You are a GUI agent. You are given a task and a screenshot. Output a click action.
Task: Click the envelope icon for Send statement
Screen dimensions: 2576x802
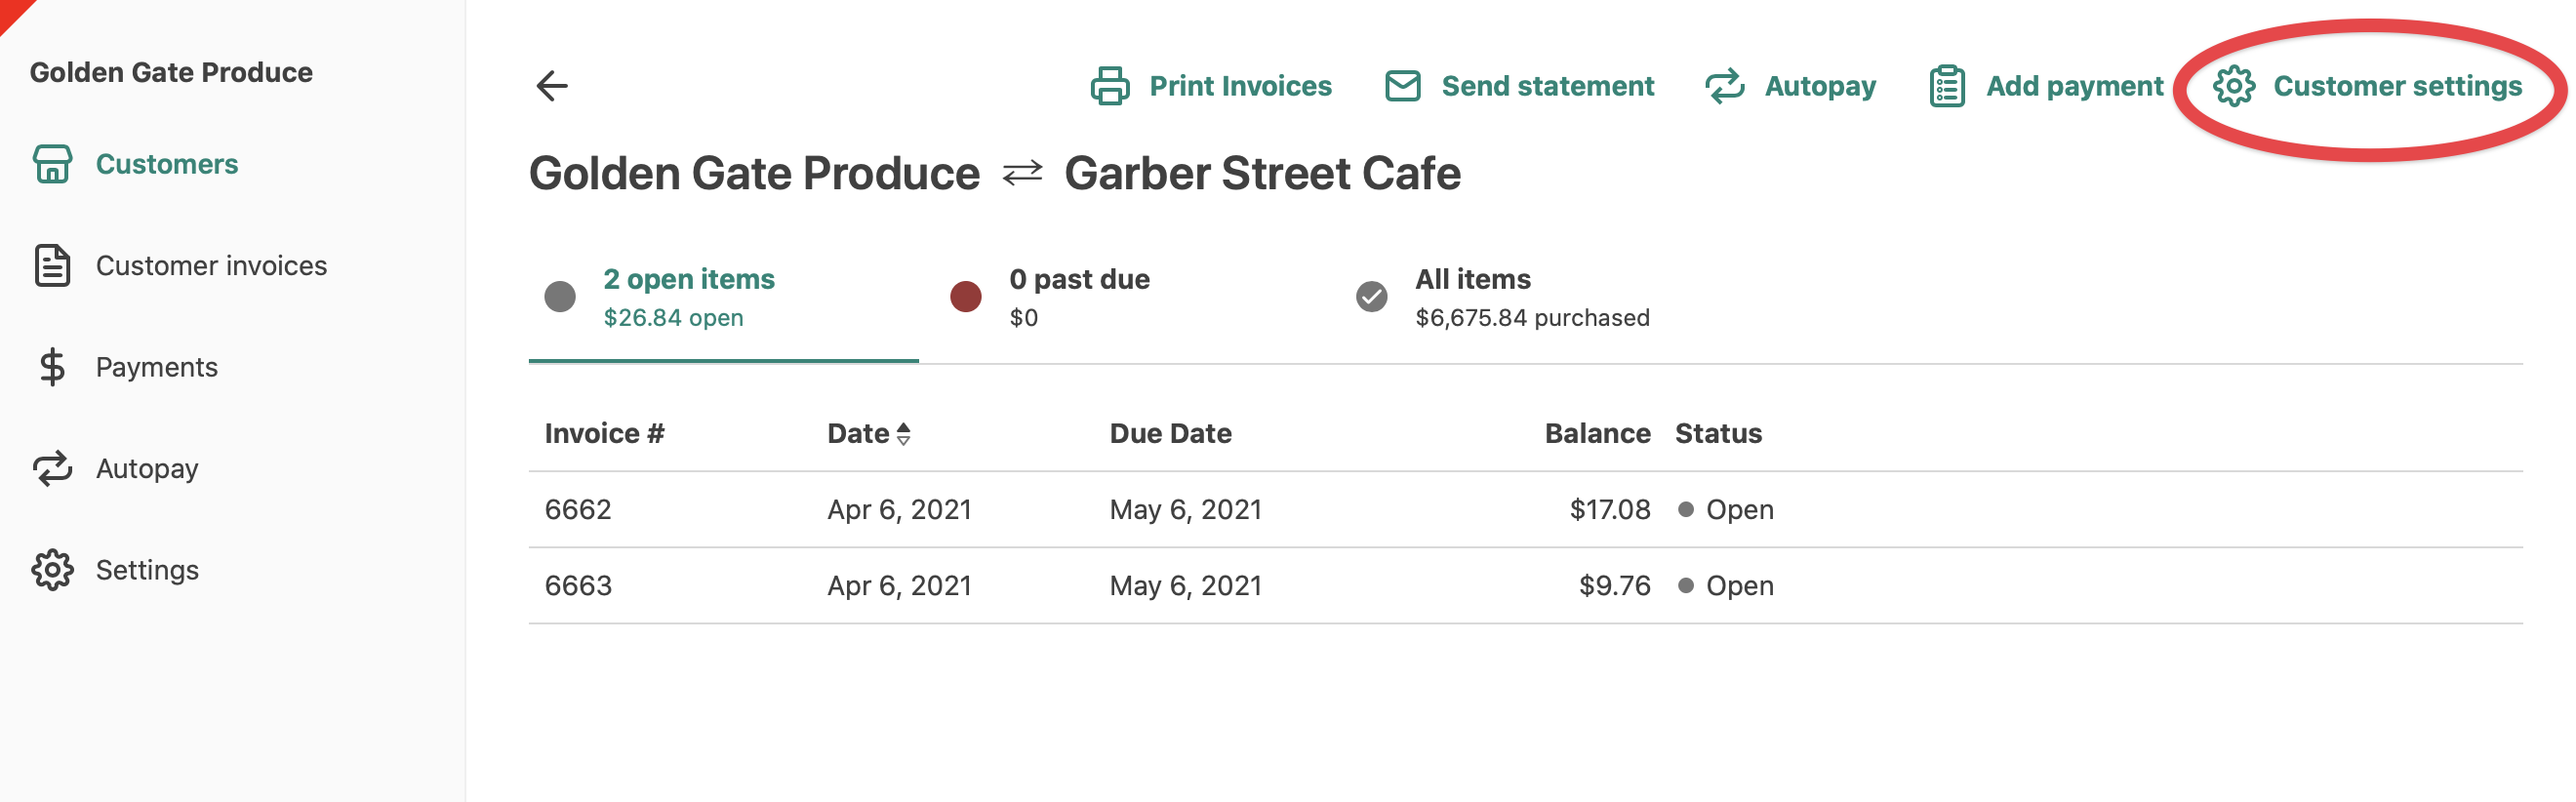click(x=1402, y=86)
